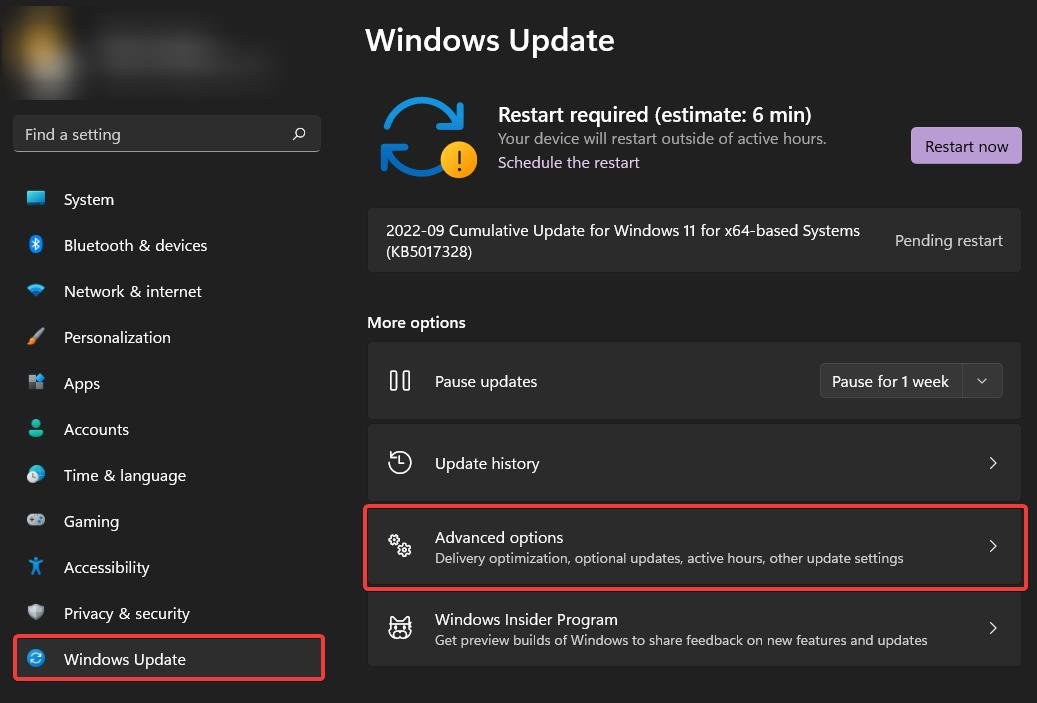Select Windows Update in the sidebar
Screen dimensions: 1037x703
(x=169, y=658)
